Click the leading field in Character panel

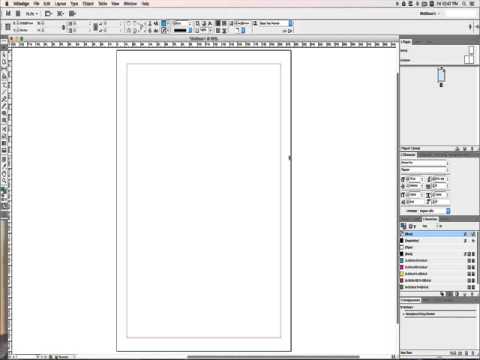tap(439, 179)
